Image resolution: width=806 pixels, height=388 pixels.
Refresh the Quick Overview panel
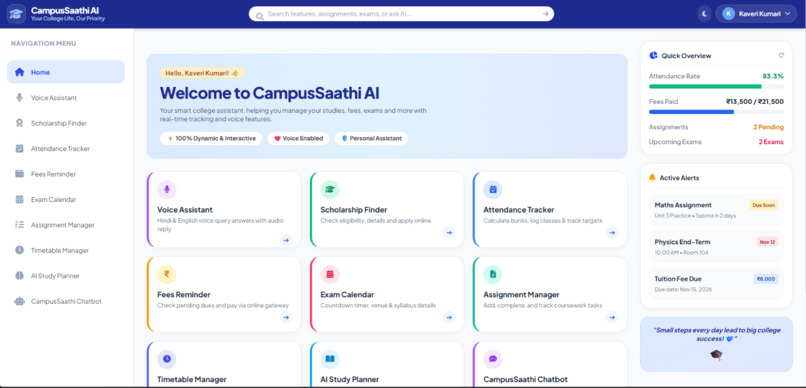point(781,56)
